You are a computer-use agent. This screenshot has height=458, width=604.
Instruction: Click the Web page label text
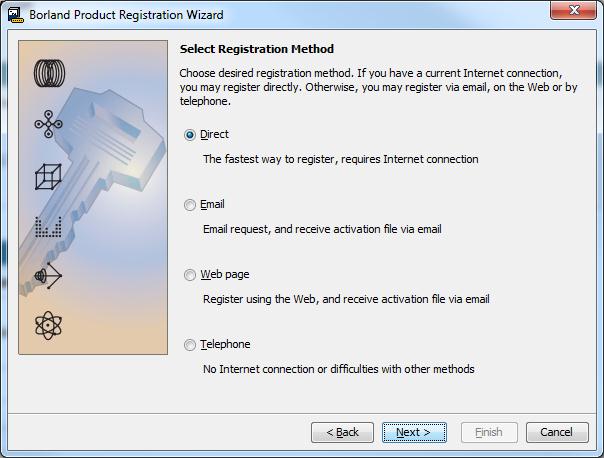(x=224, y=274)
